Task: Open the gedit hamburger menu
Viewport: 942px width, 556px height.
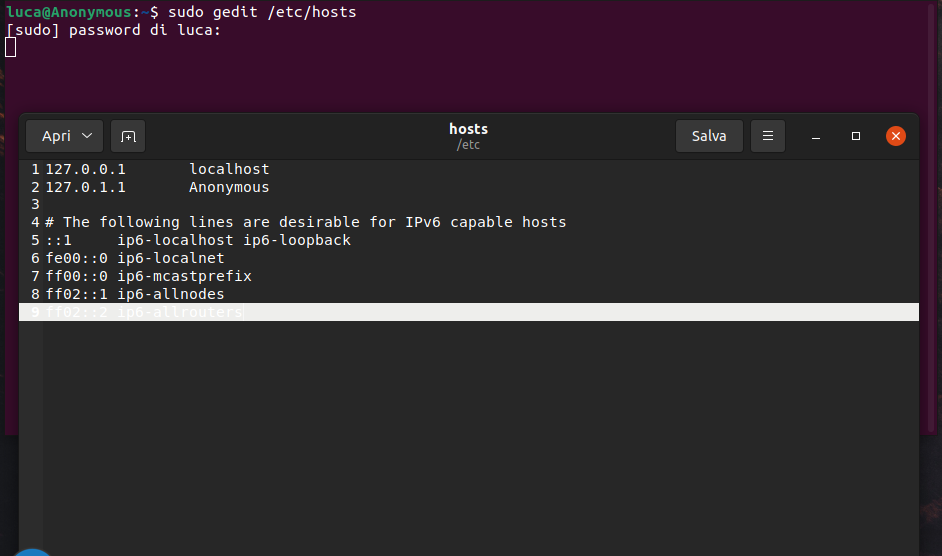Action: 767,136
